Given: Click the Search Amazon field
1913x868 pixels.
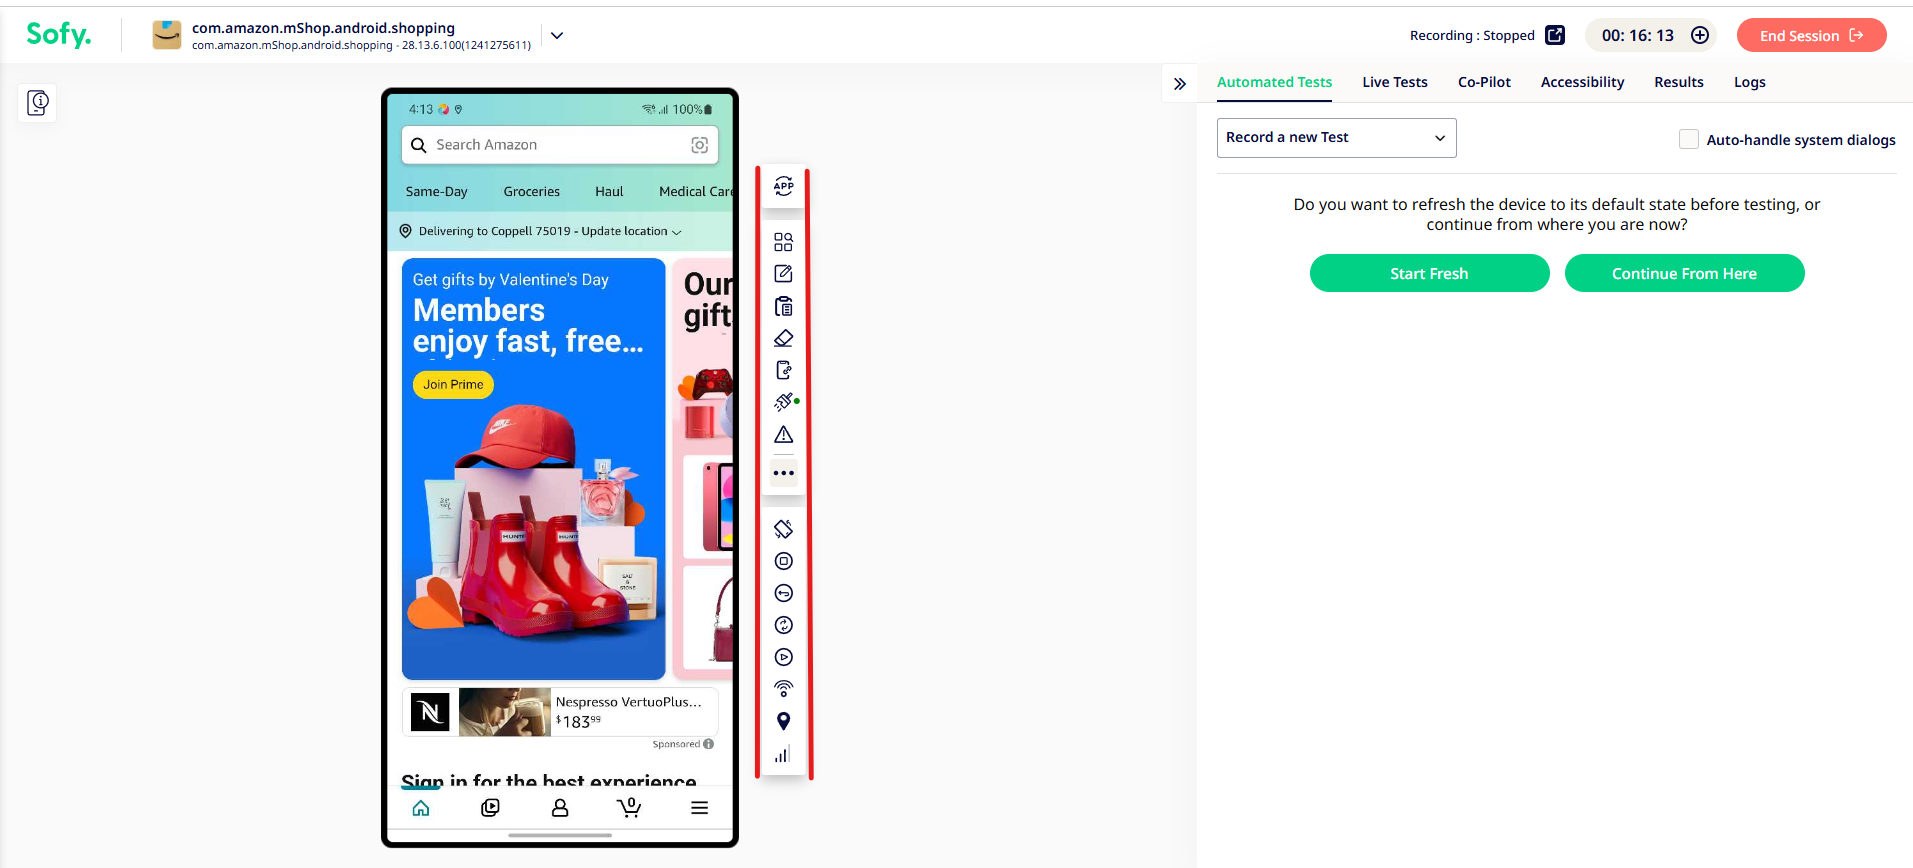Looking at the screenshot, I should point(560,145).
